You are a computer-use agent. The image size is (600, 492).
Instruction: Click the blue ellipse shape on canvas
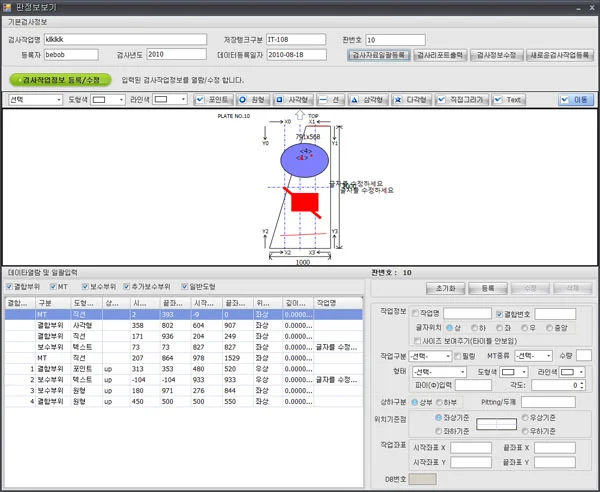tap(305, 160)
